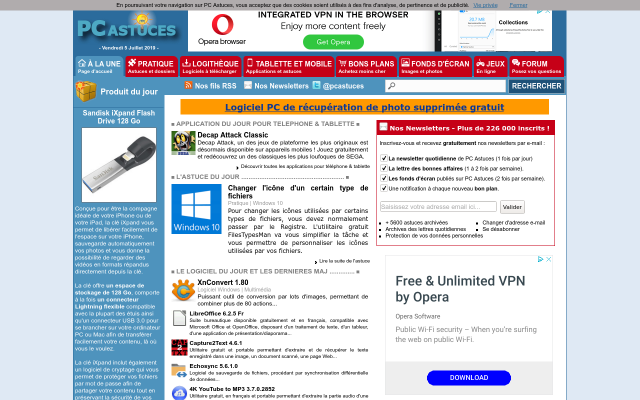Open Protection de vos données personnelles link
This screenshot has height=400, width=640.
tap(434, 236)
